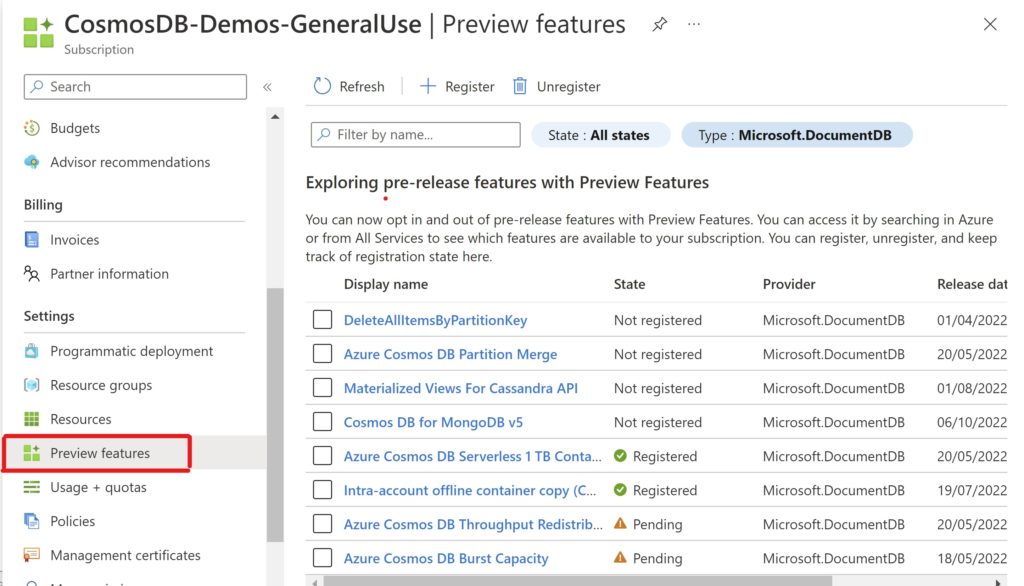
Task: Tick the Azure Cosmos DB Burst Capacity checkbox
Action: pyautogui.click(x=322, y=558)
